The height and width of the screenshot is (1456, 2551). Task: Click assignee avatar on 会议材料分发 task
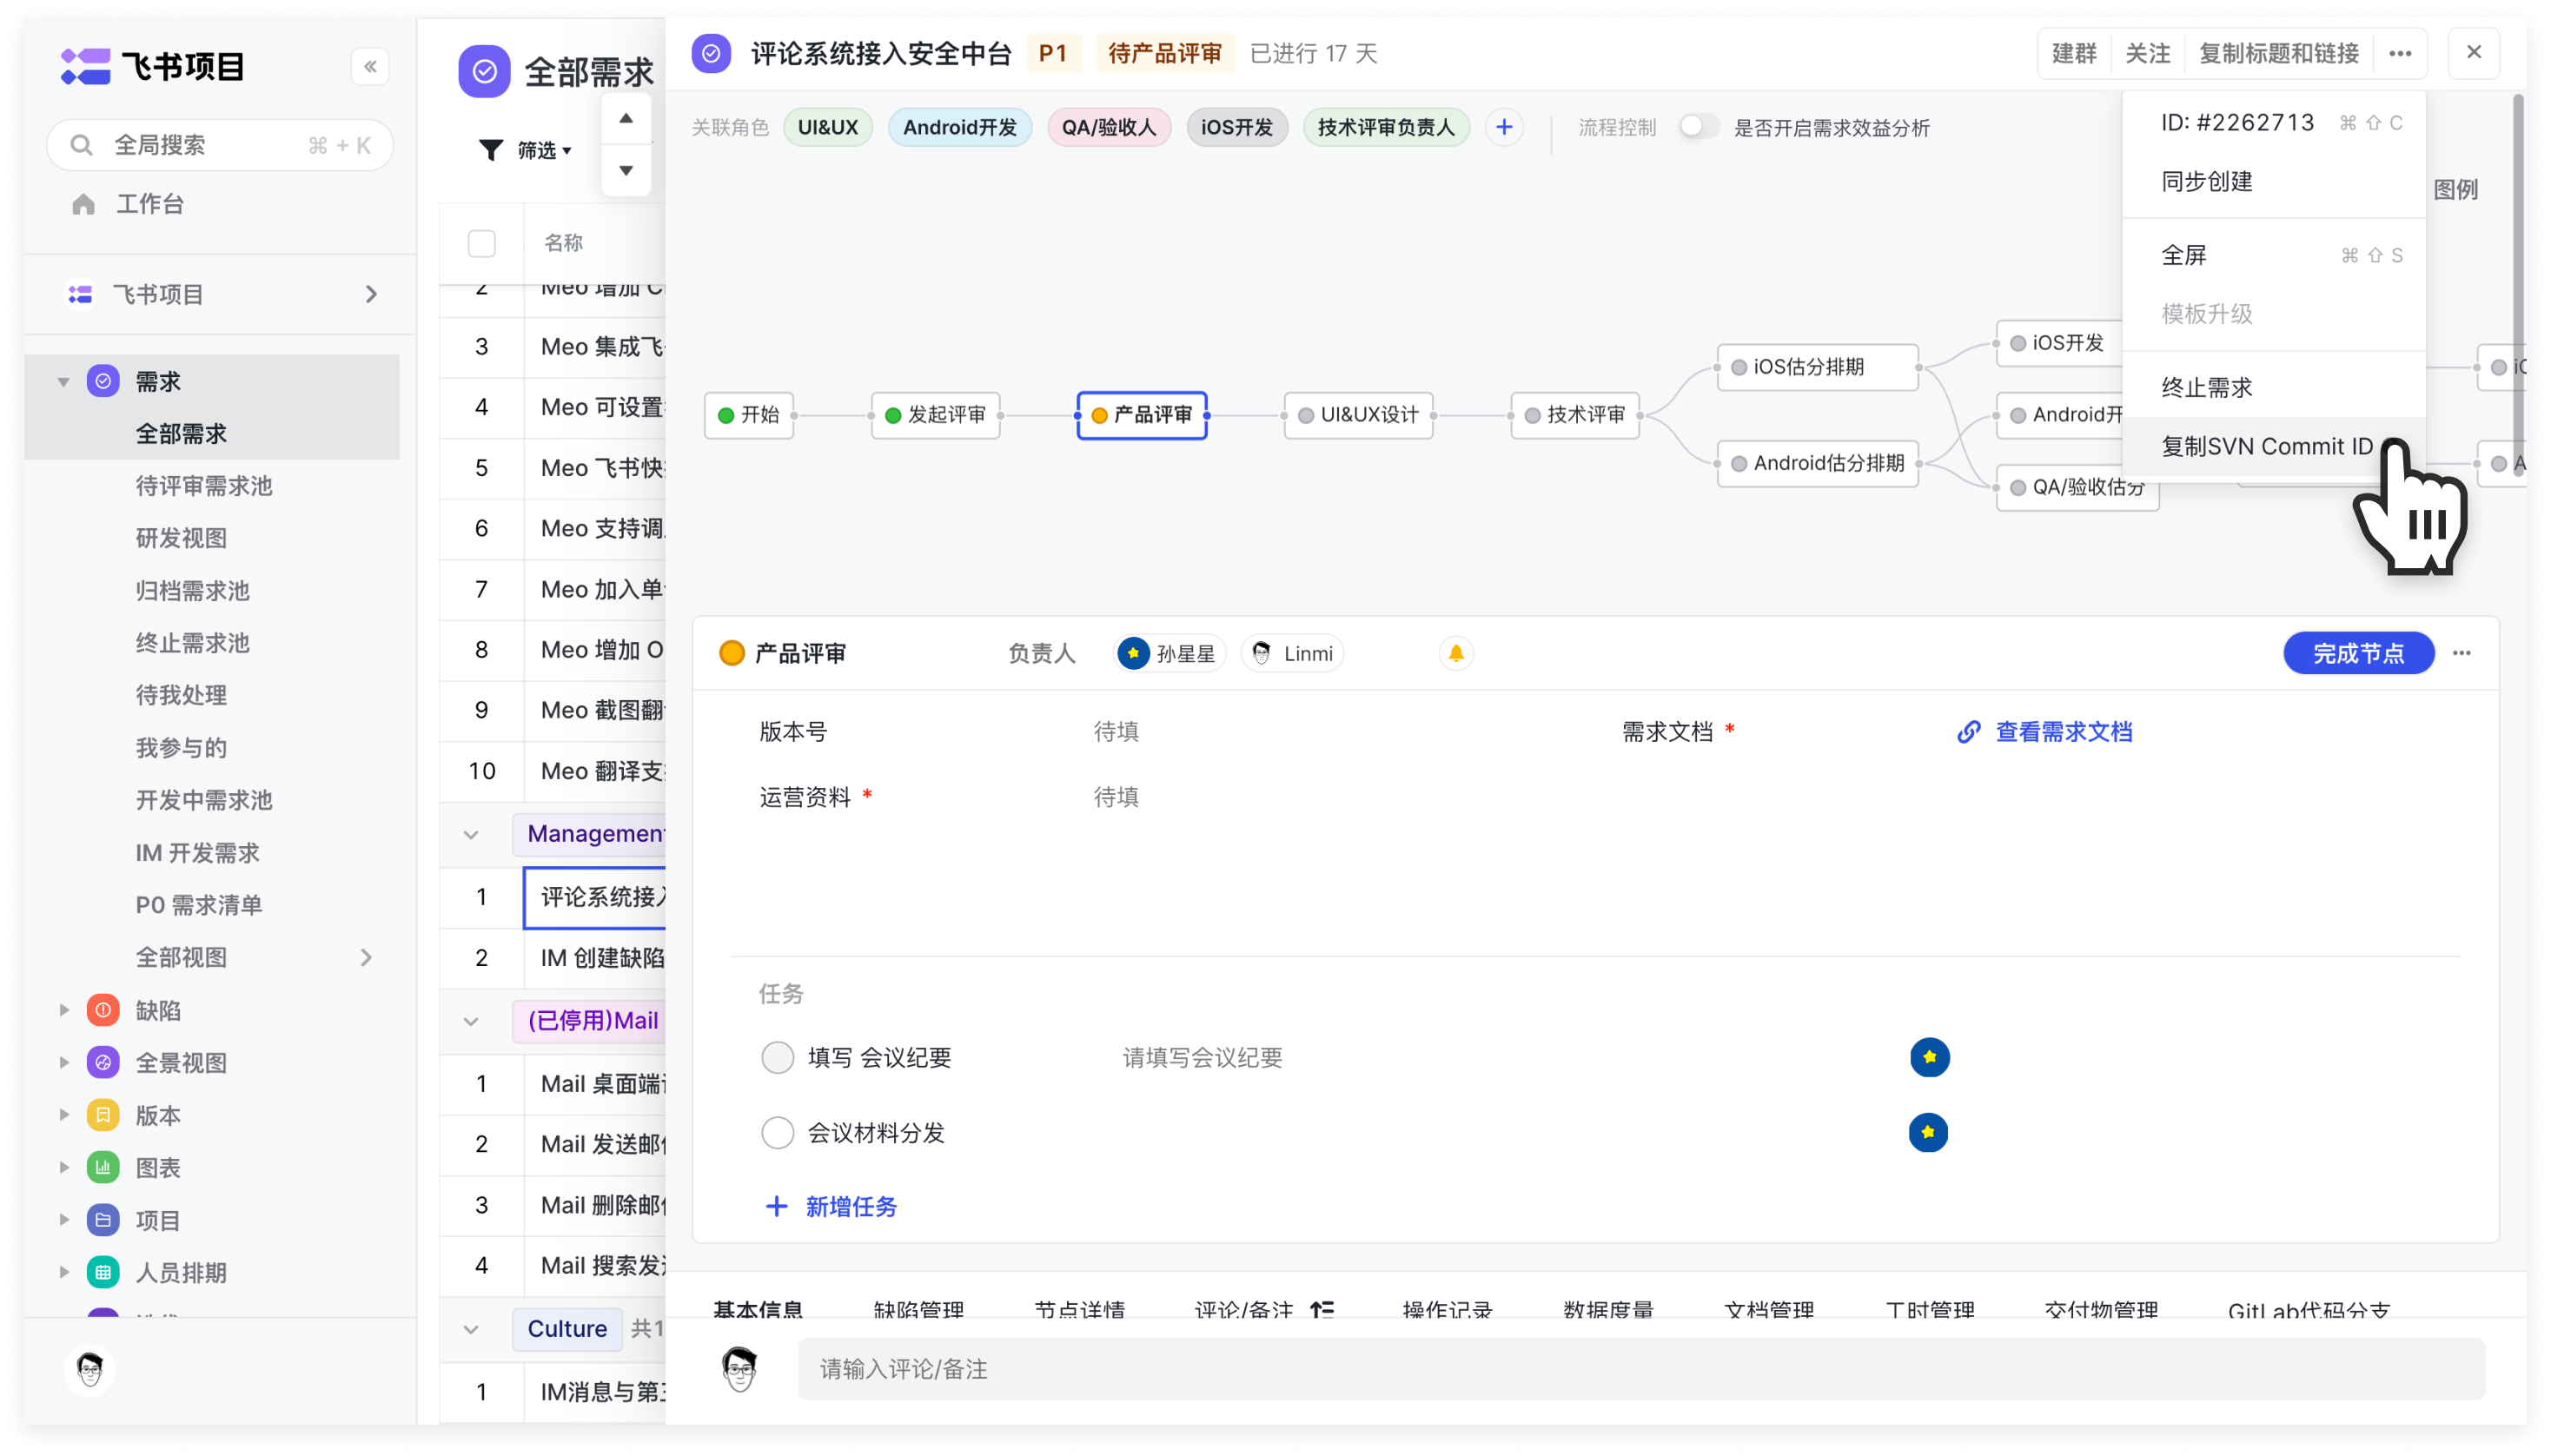(x=1928, y=1132)
